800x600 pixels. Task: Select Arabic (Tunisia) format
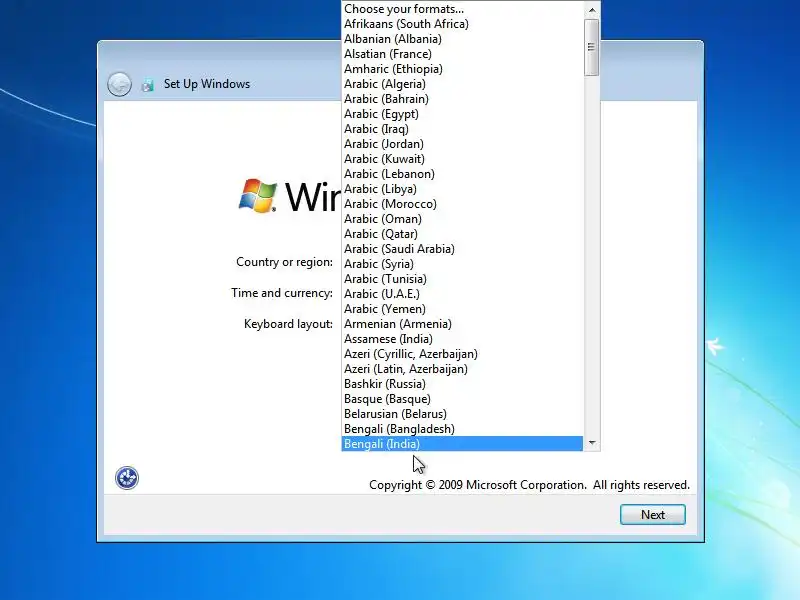pyautogui.click(x=462, y=279)
